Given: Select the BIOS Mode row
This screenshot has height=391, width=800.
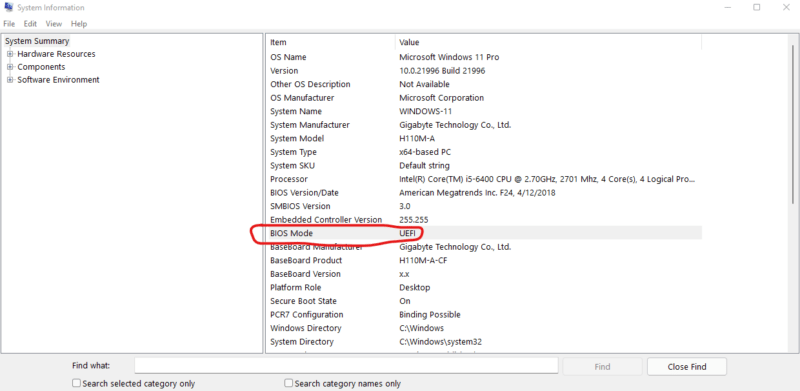Looking at the screenshot, I should [x=485, y=233].
